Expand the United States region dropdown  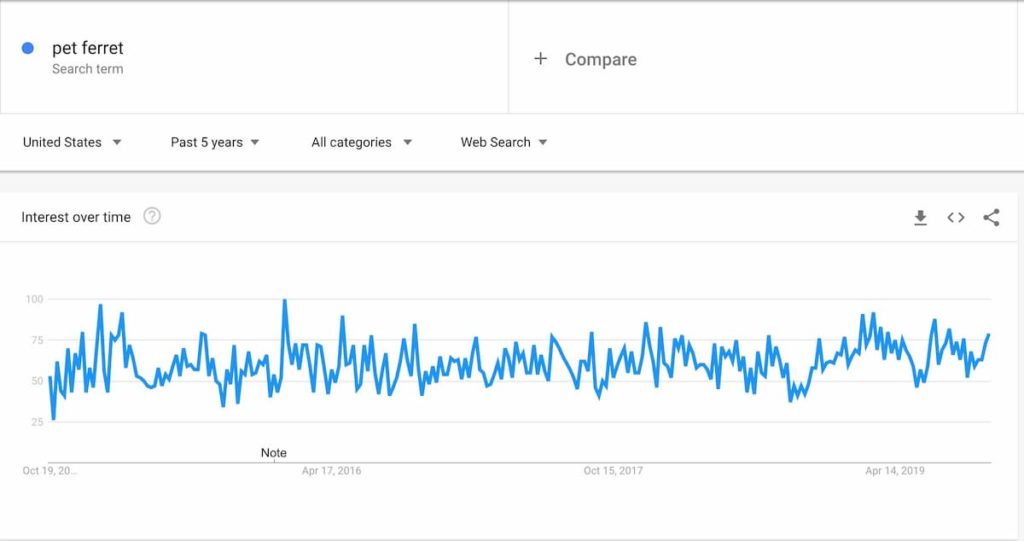coord(72,142)
